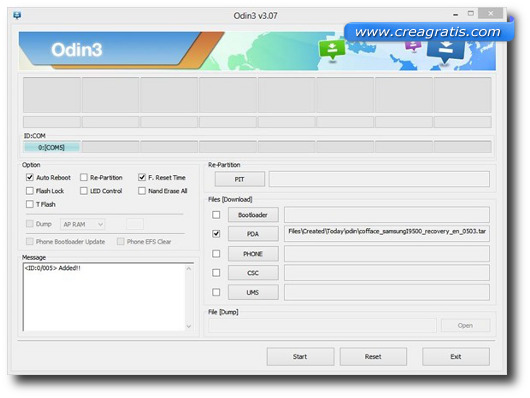Click Phone EFS Clear checkbox
The width and height of the screenshot is (530, 398).
coord(120,241)
